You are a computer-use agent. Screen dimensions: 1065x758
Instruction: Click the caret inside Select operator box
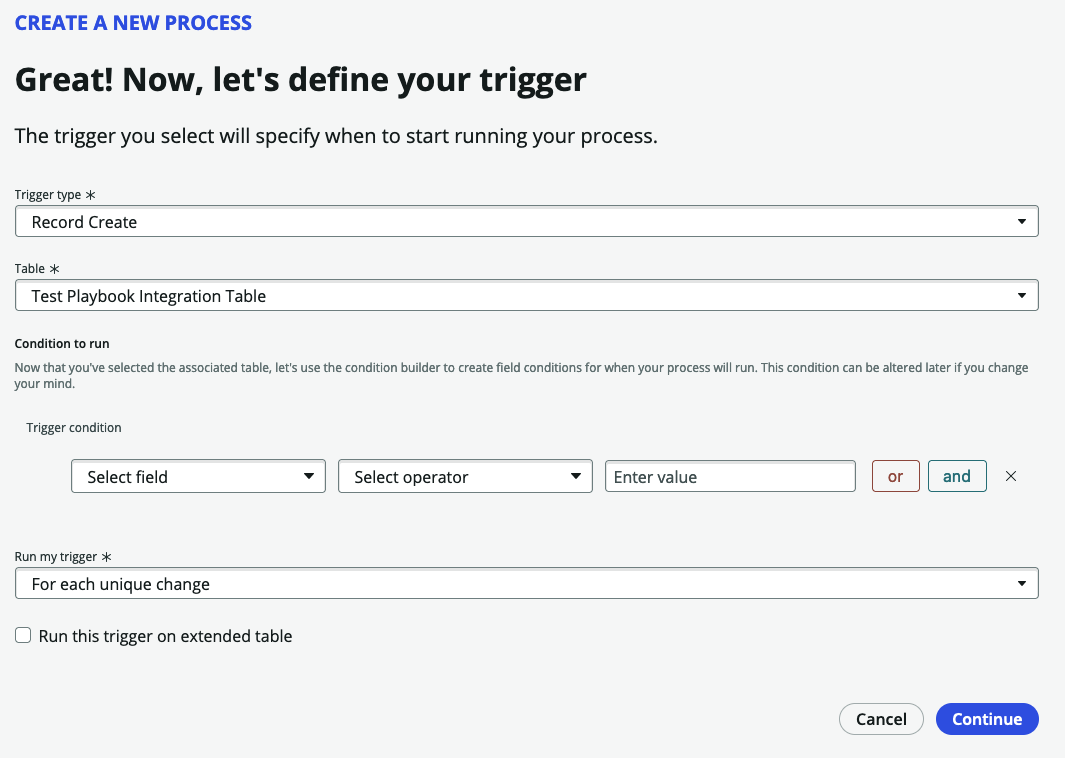tap(575, 477)
